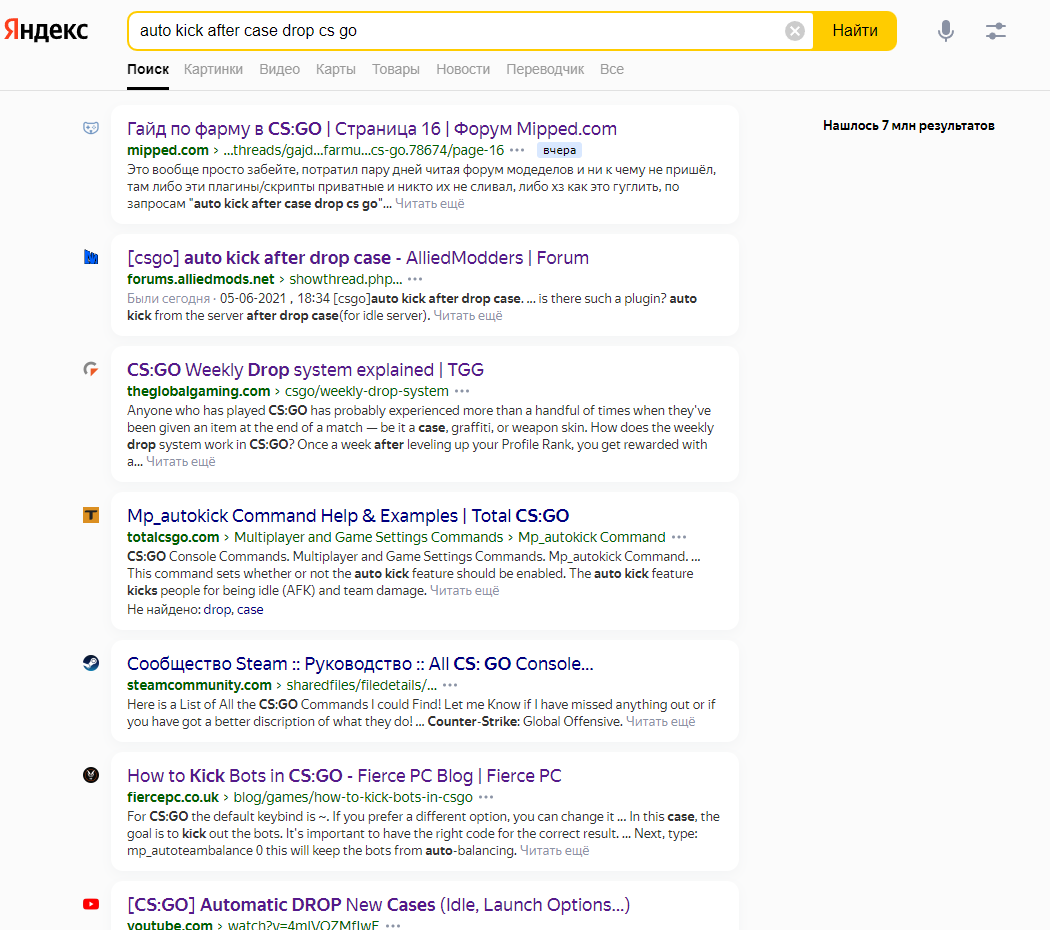Viewport: 1050px width, 930px height.
Task: Open the Yandex logo homepage
Action: (46, 30)
